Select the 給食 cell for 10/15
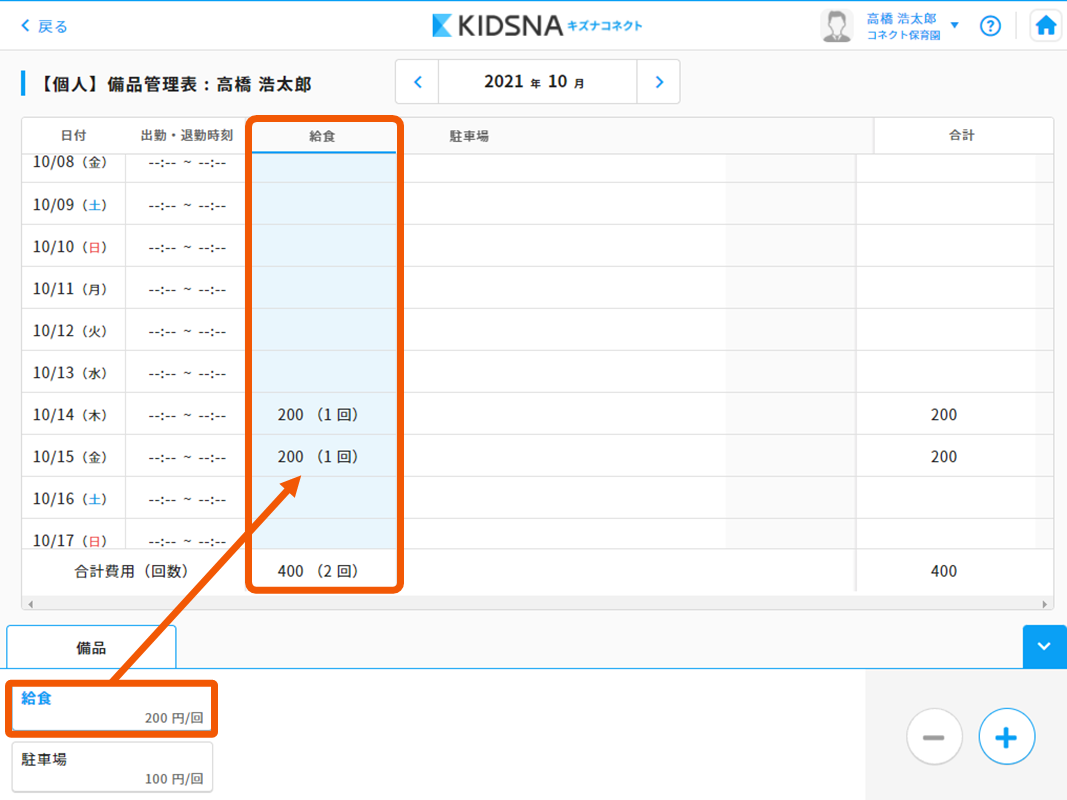 (x=323, y=456)
